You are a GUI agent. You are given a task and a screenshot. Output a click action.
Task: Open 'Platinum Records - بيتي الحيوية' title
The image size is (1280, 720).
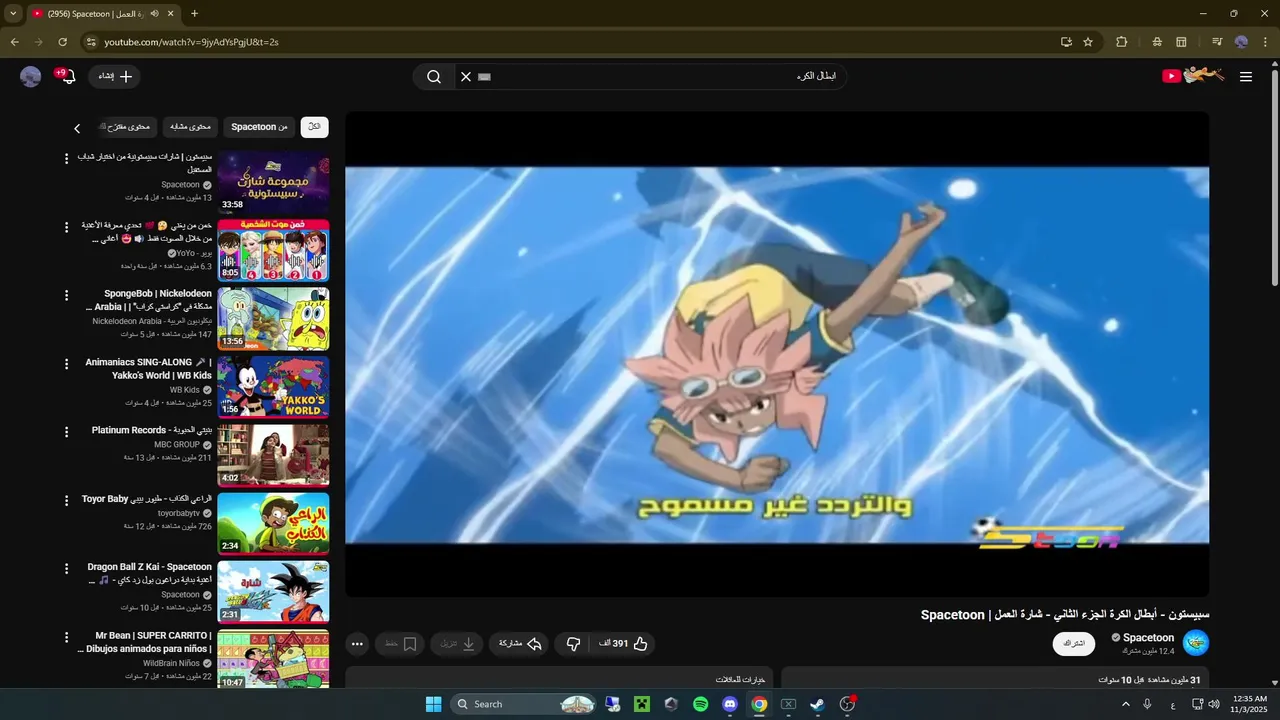coord(152,430)
